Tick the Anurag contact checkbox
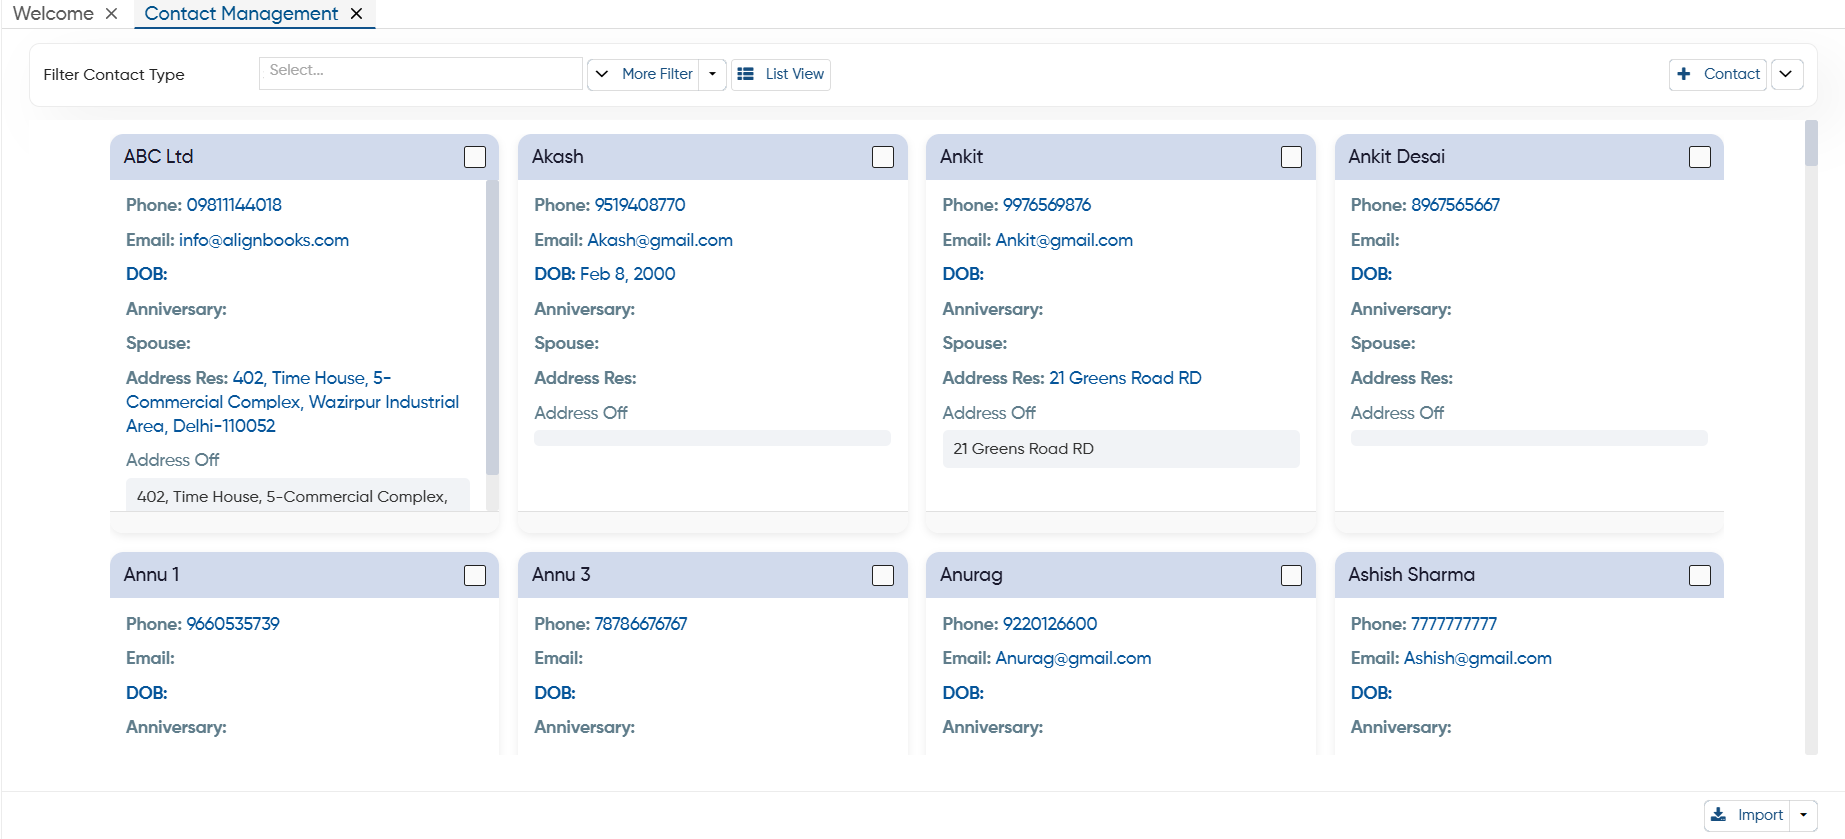1845x839 pixels. (x=1292, y=575)
